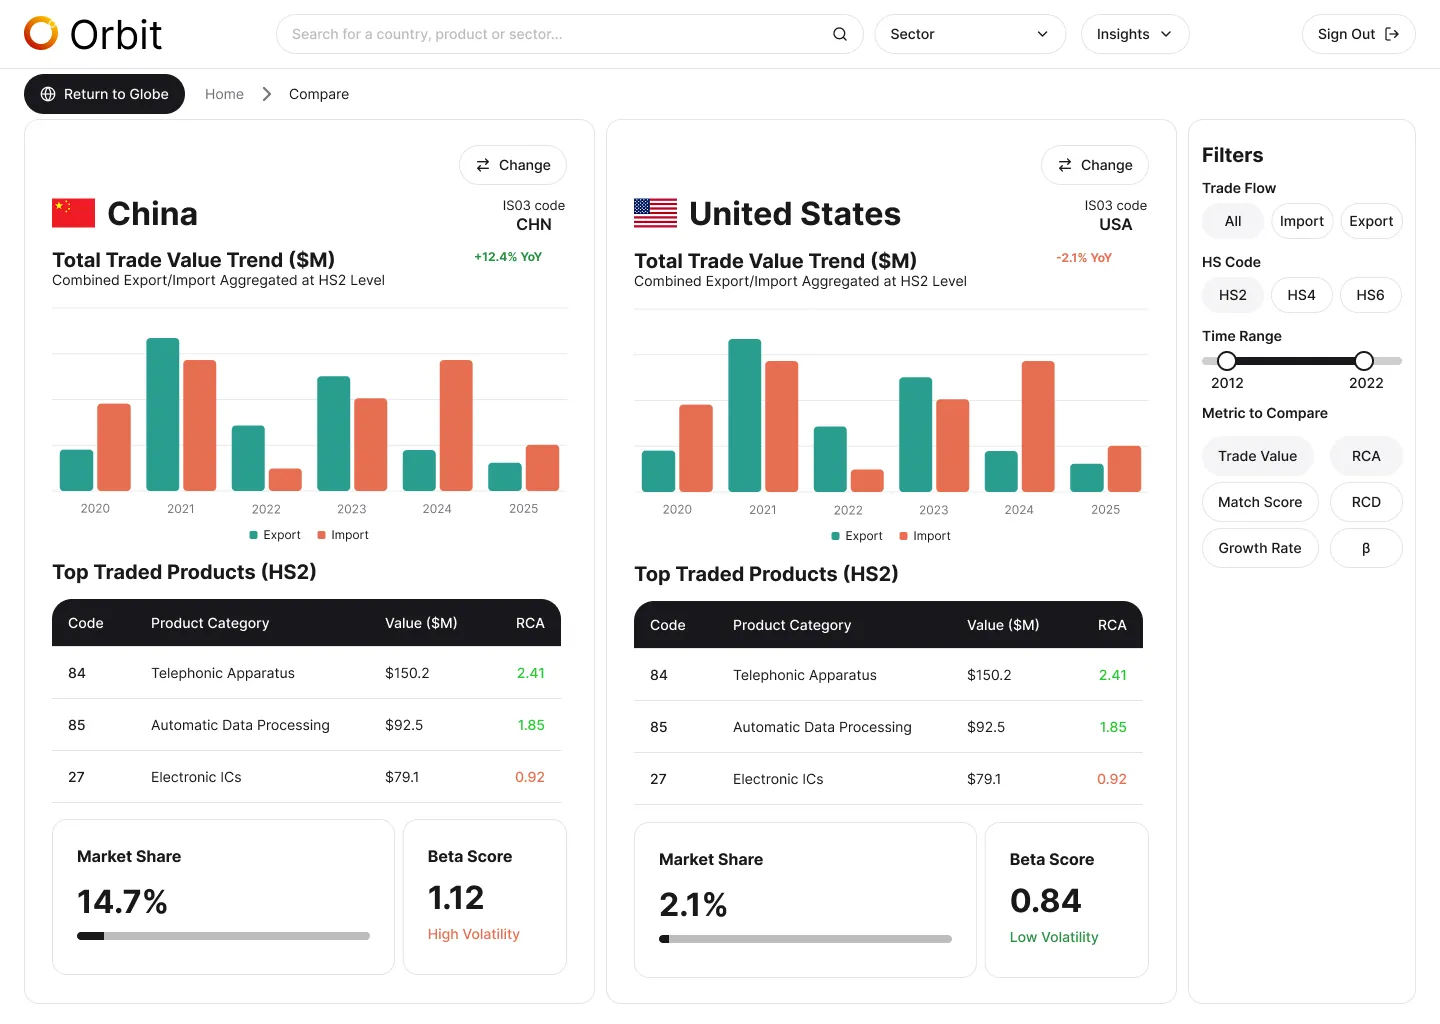The width and height of the screenshot is (1440, 1024).
Task: Click the China flag icon
Action: tap(74, 213)
